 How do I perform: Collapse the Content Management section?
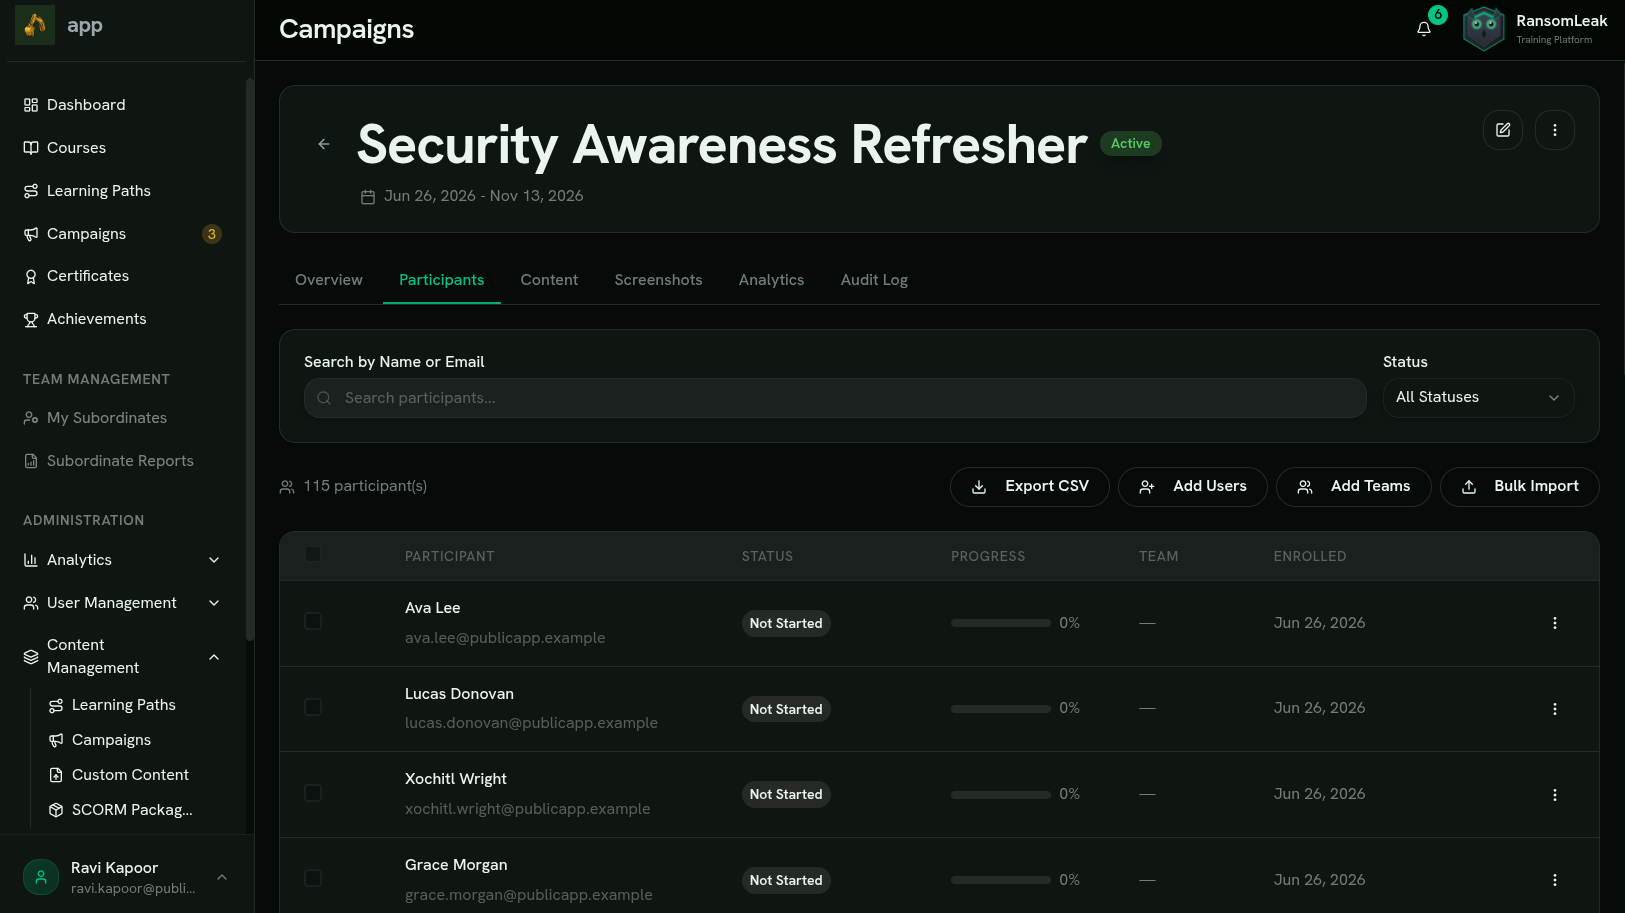[124, 656]
